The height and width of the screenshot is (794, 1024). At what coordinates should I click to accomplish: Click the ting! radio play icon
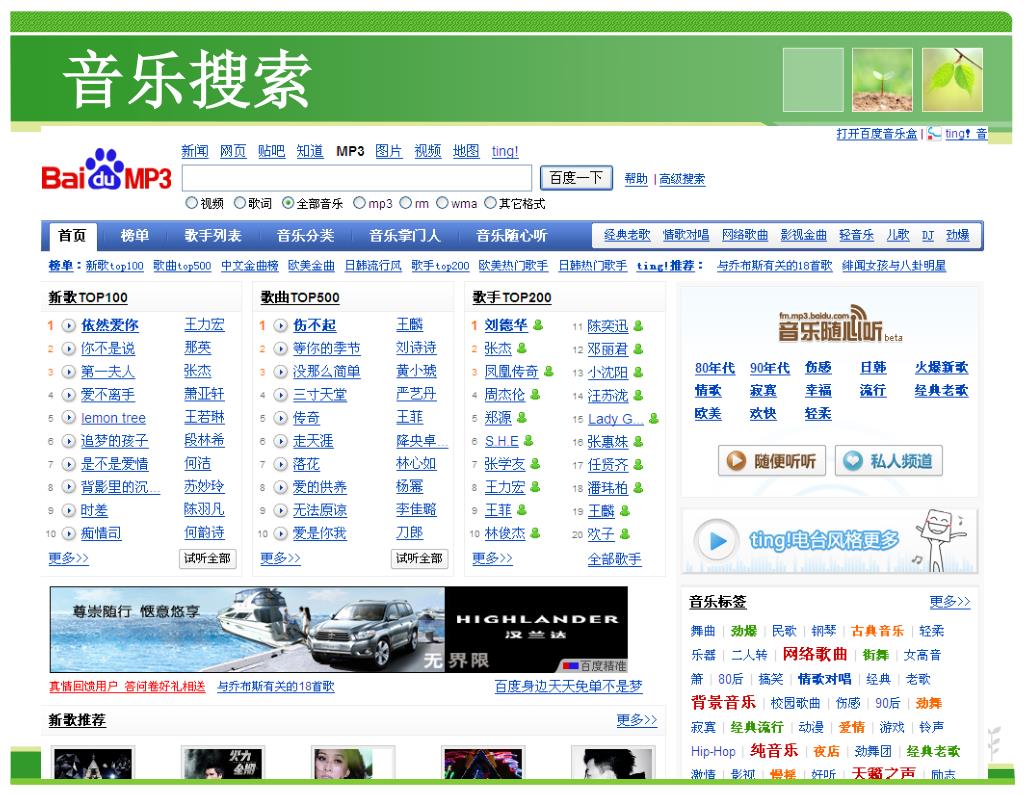tap(717, 541)
